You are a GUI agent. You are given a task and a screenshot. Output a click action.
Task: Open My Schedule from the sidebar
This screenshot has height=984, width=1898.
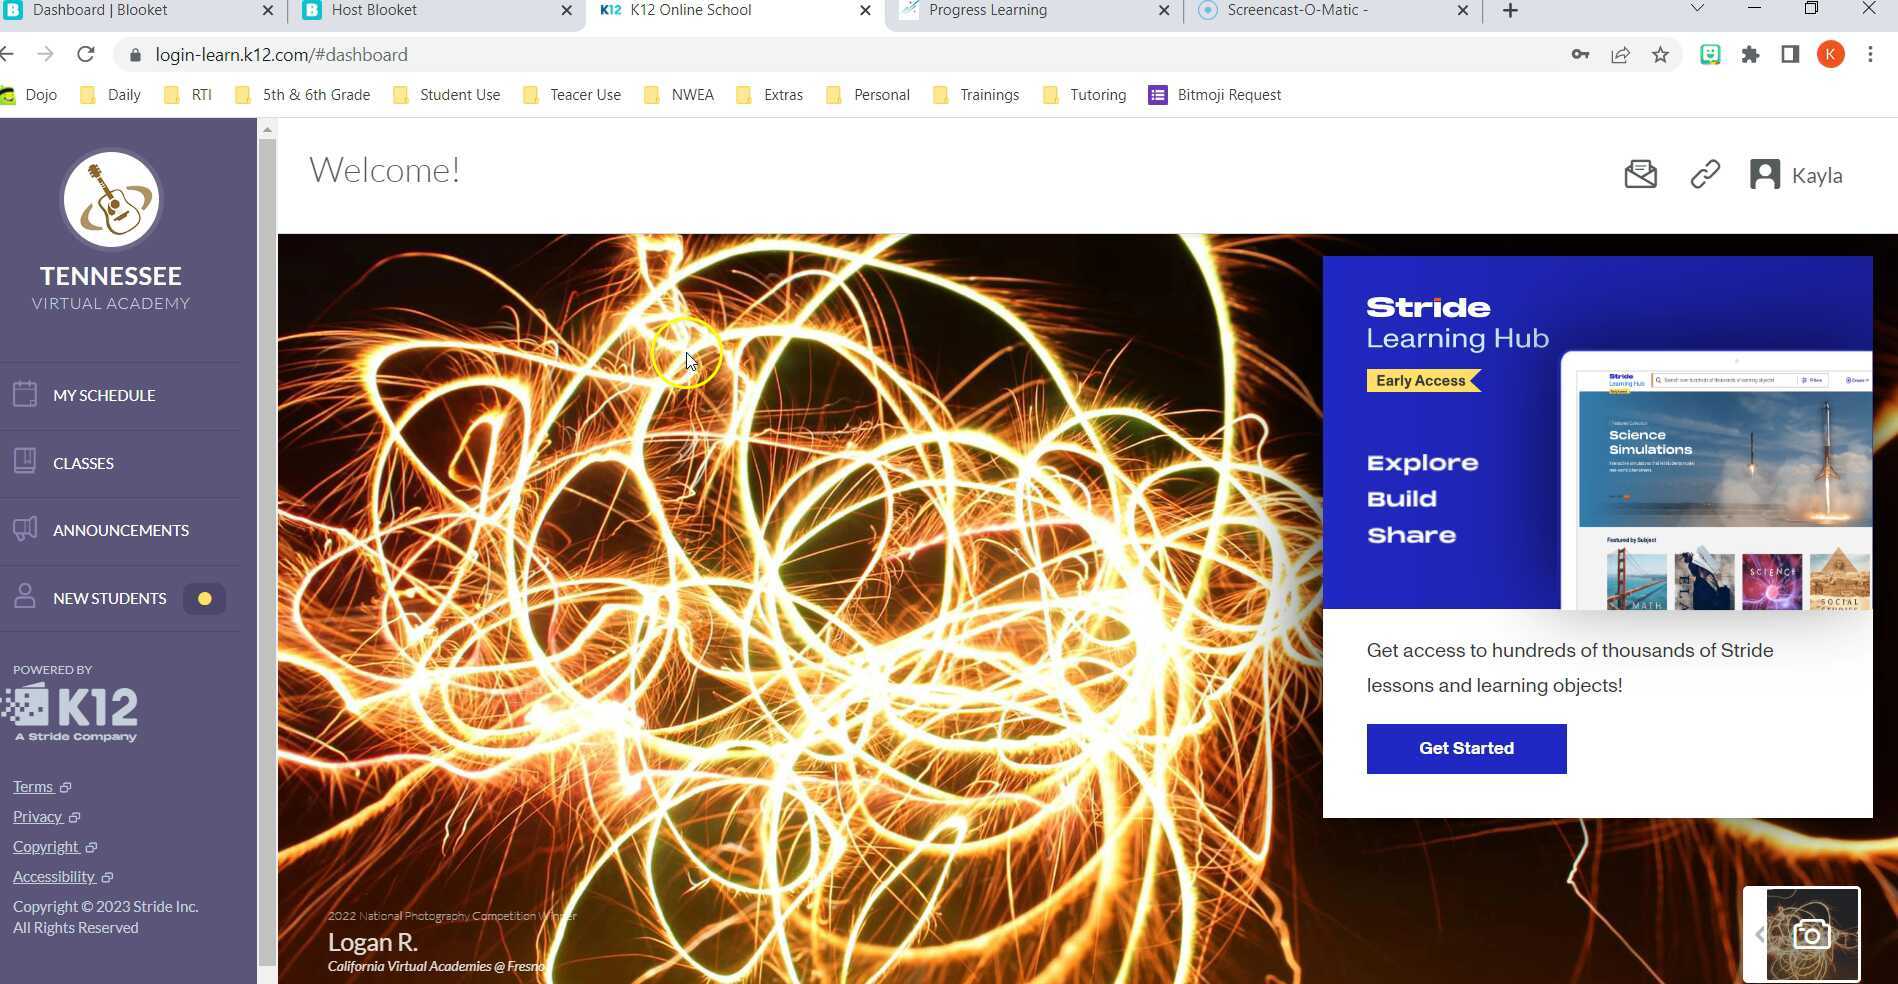pyautogui.click(x=104, y=395)
